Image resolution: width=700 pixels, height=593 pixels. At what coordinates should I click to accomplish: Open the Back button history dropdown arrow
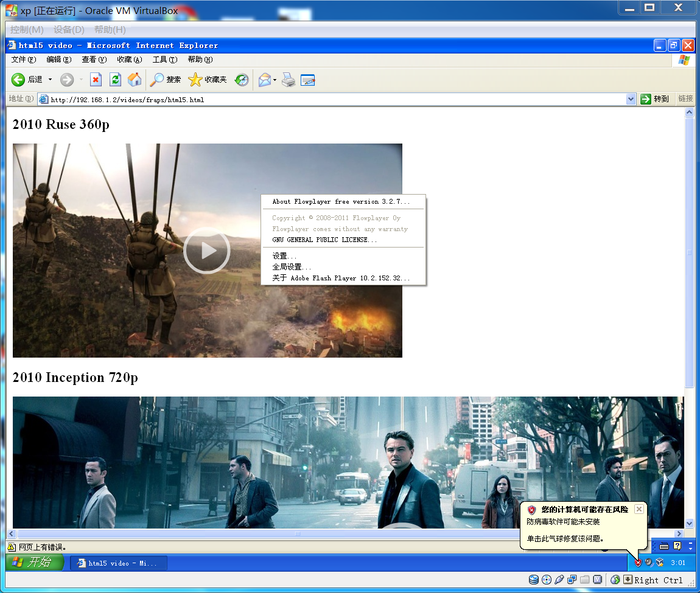click(x=50, y=80)
